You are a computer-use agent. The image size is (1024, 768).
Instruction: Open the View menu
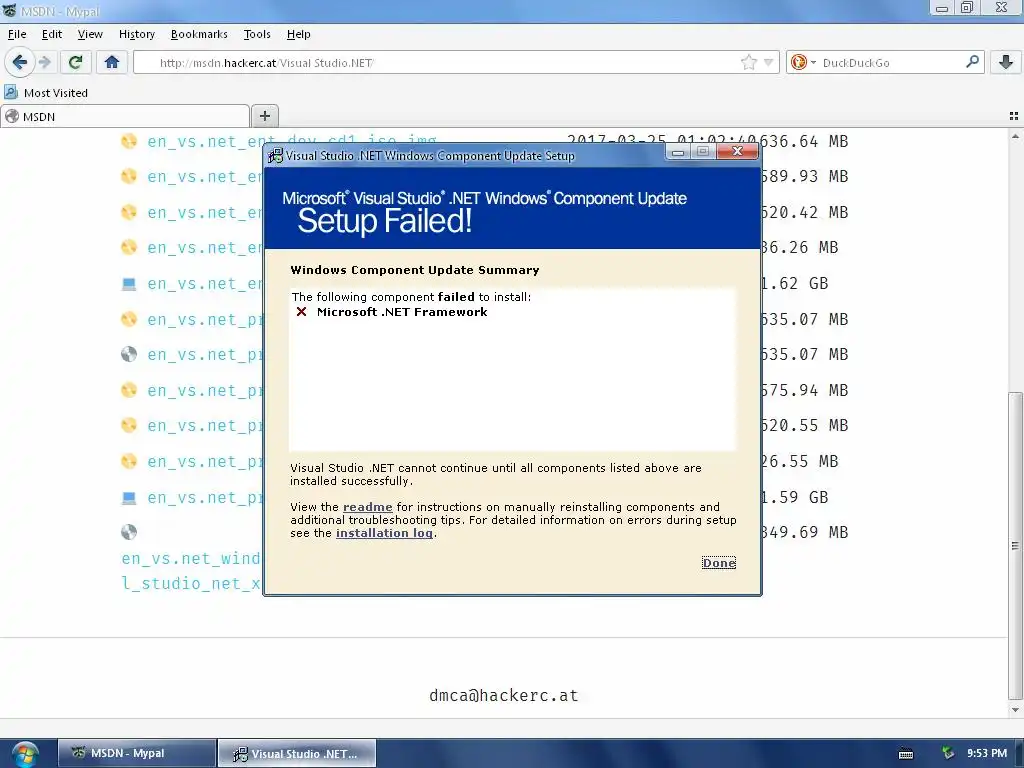point(90,34)
